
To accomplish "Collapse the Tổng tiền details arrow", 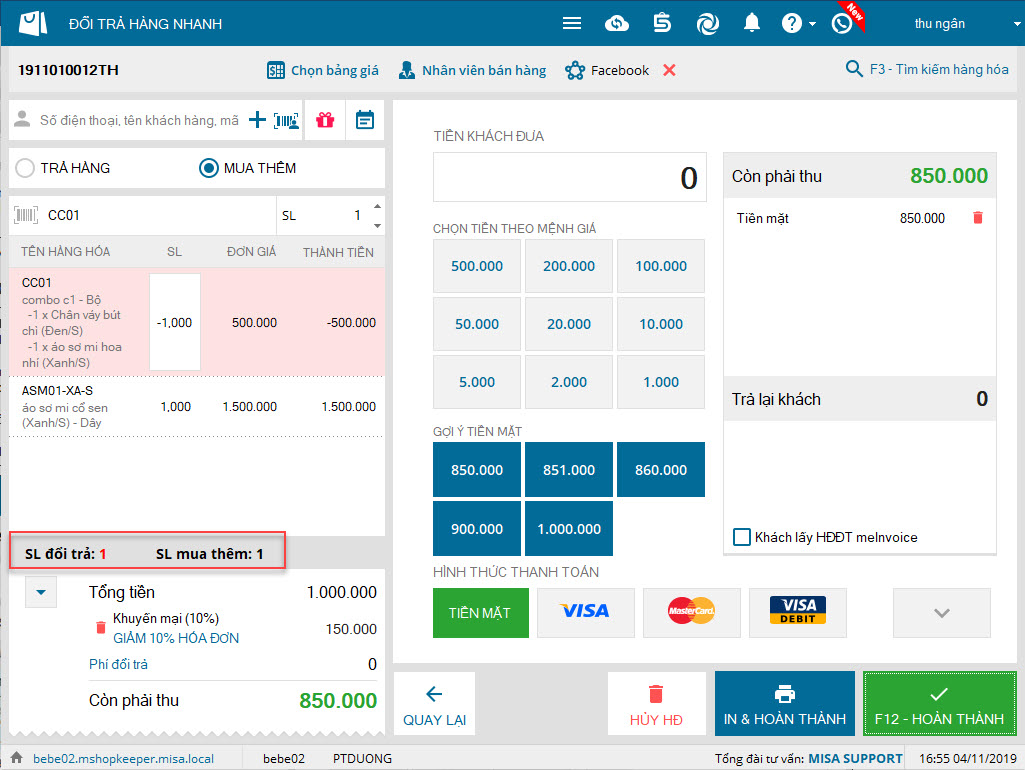I will 41,592.
